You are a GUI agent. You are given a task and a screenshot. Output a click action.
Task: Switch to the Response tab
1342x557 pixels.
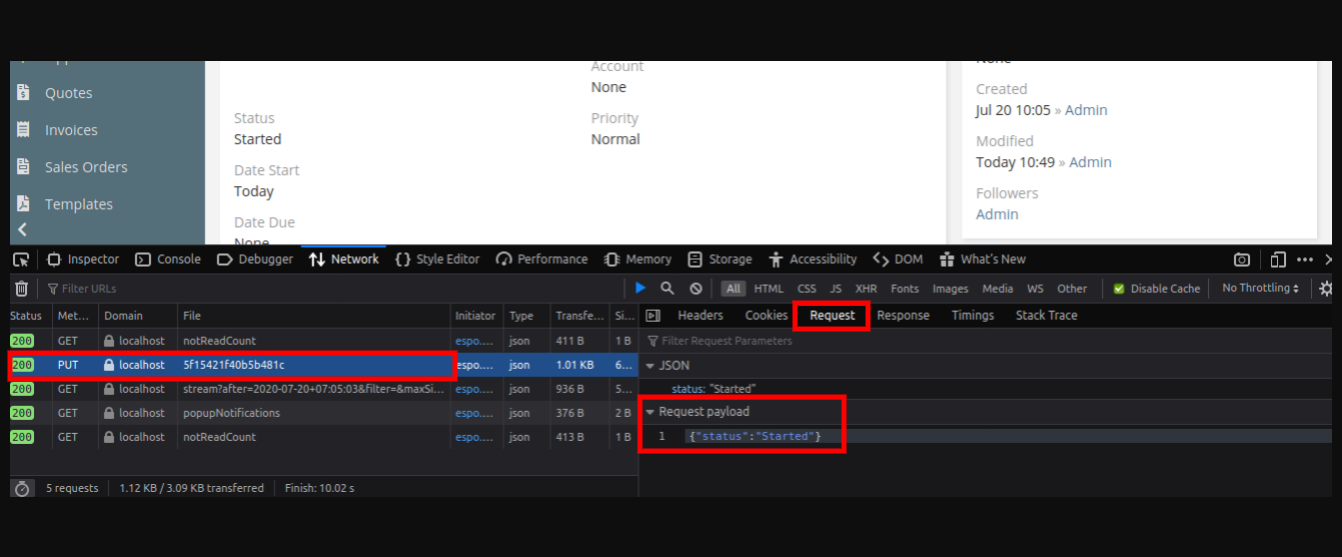coord(902,315)
